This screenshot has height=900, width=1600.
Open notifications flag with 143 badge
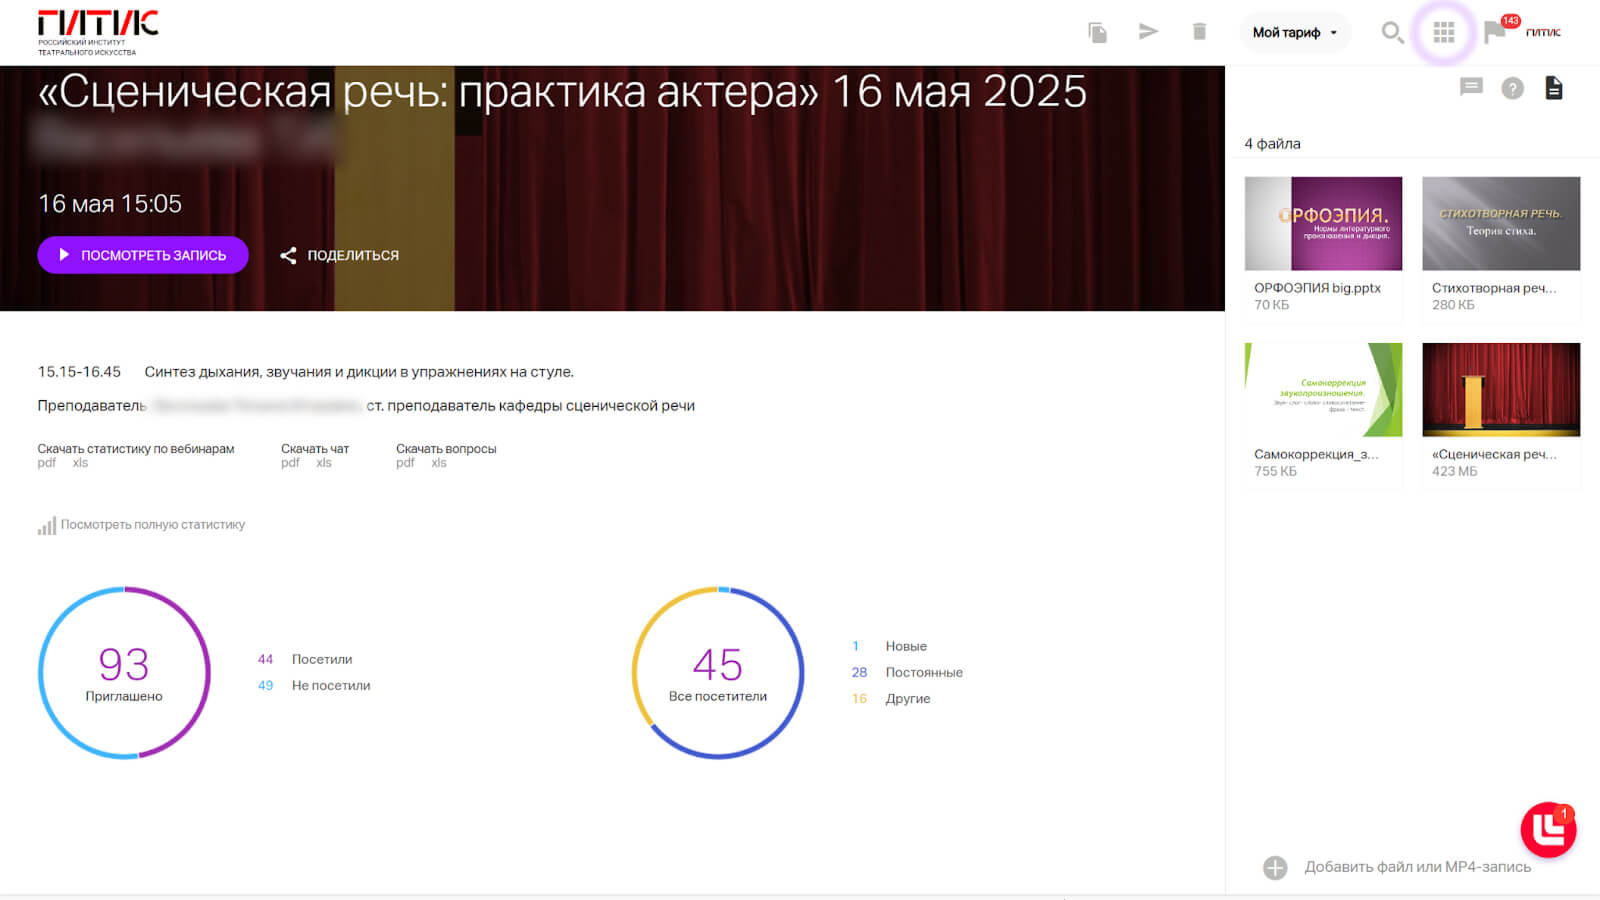click(1496, 32)
